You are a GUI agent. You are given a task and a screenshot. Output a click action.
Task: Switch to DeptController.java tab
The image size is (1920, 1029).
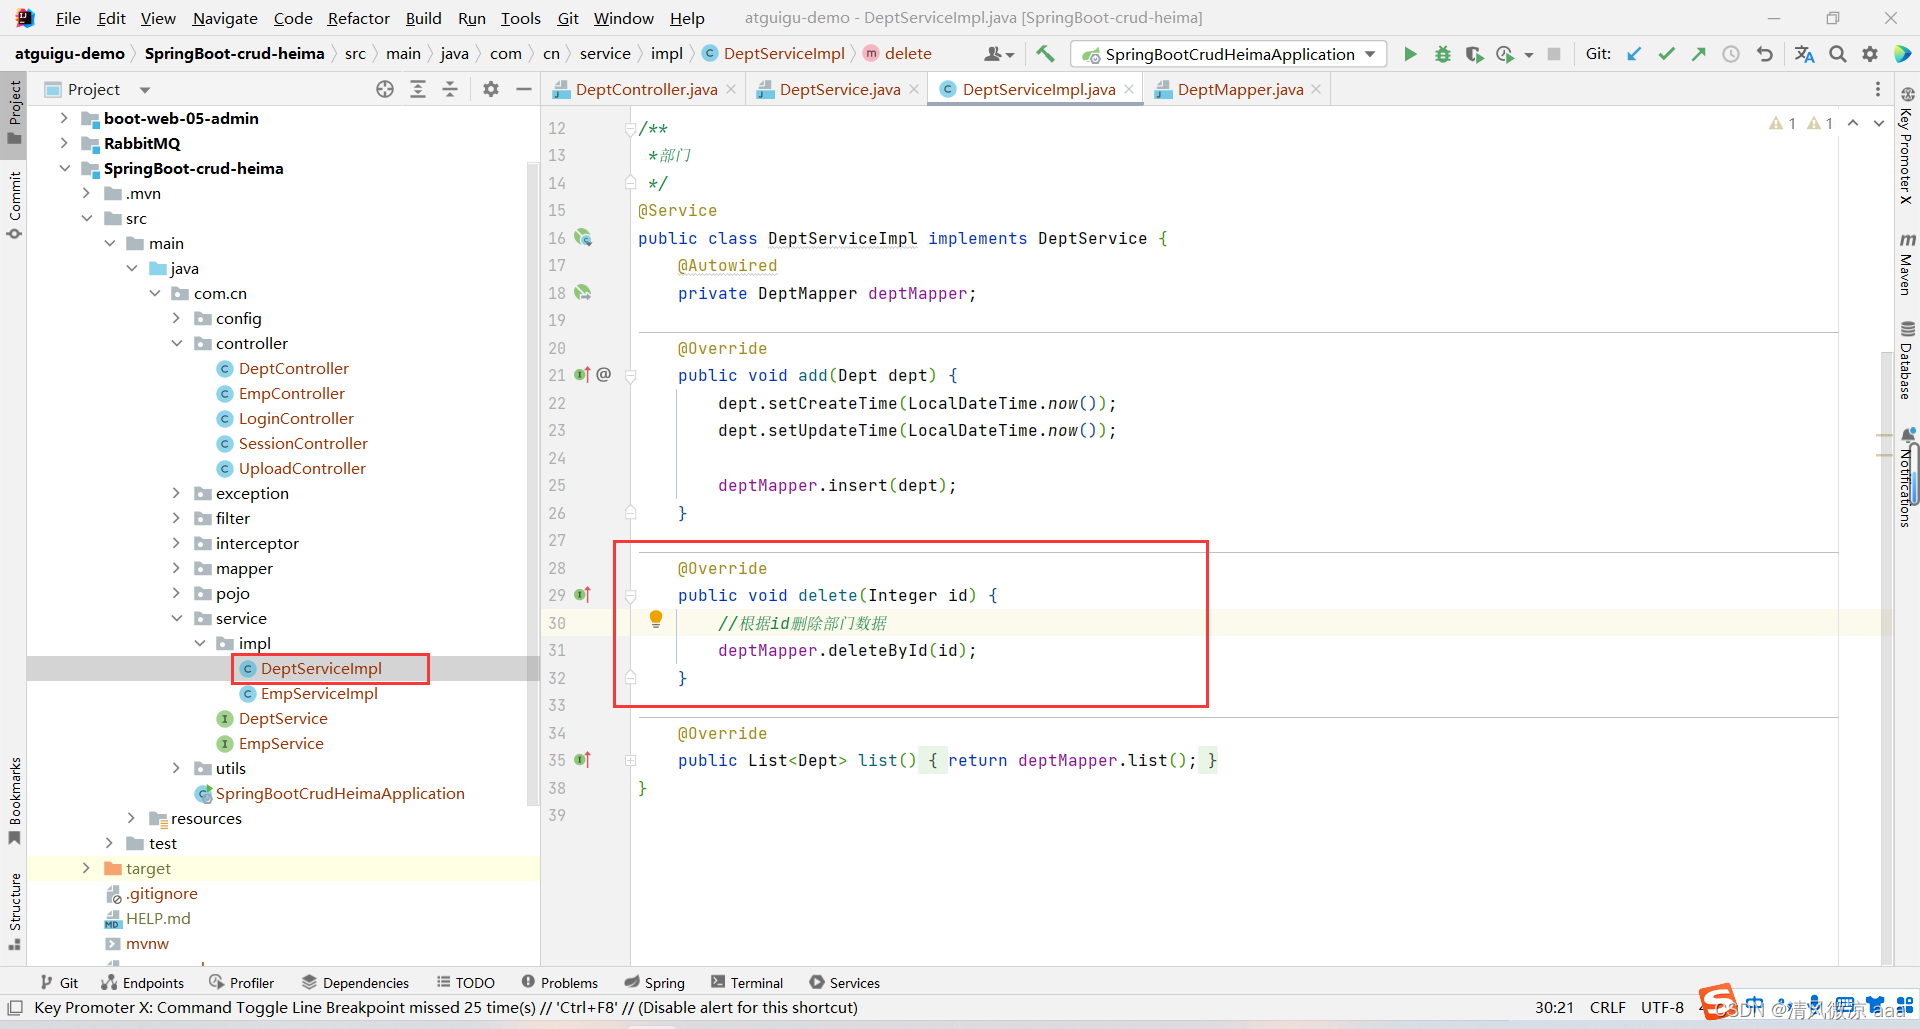[646, 89]
